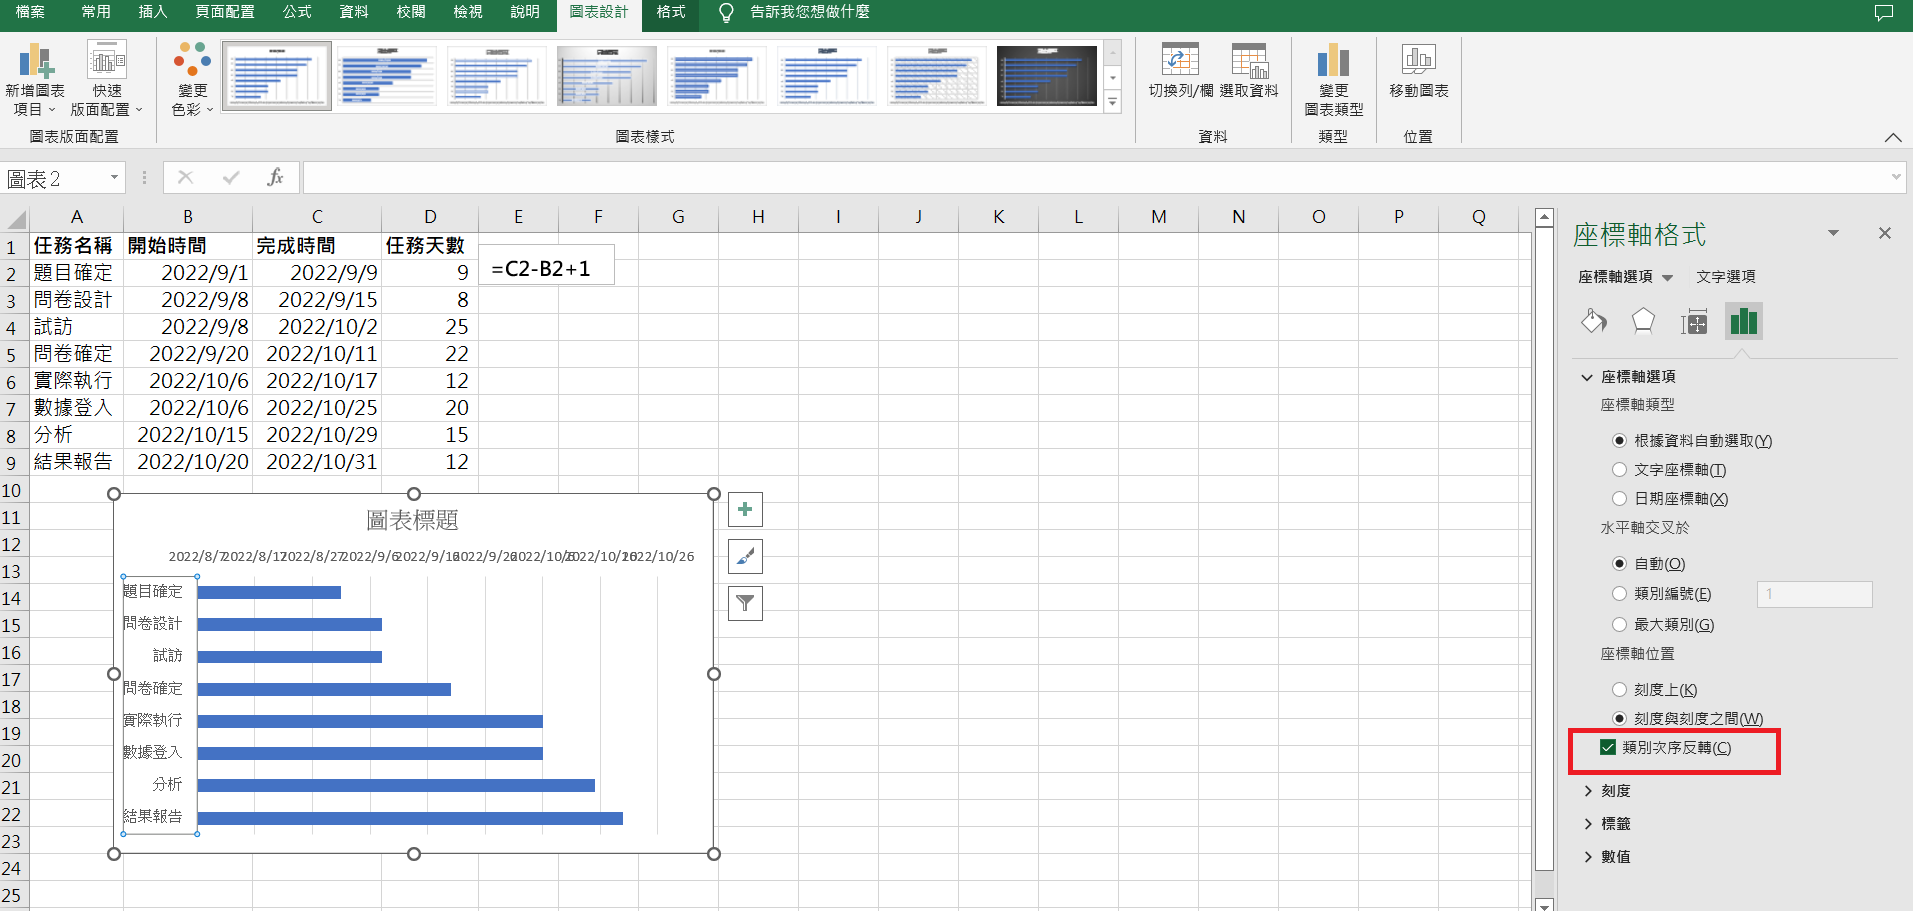Switch to the 插入 ribbon tab
This screenshot has height=911, width=1913.
coord(153,12)
